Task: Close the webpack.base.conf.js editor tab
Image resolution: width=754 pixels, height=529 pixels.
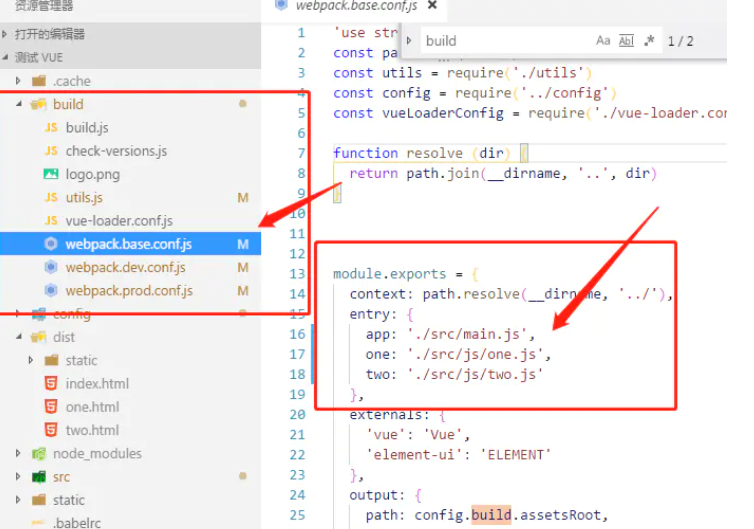Action: (x=432, y=5)
